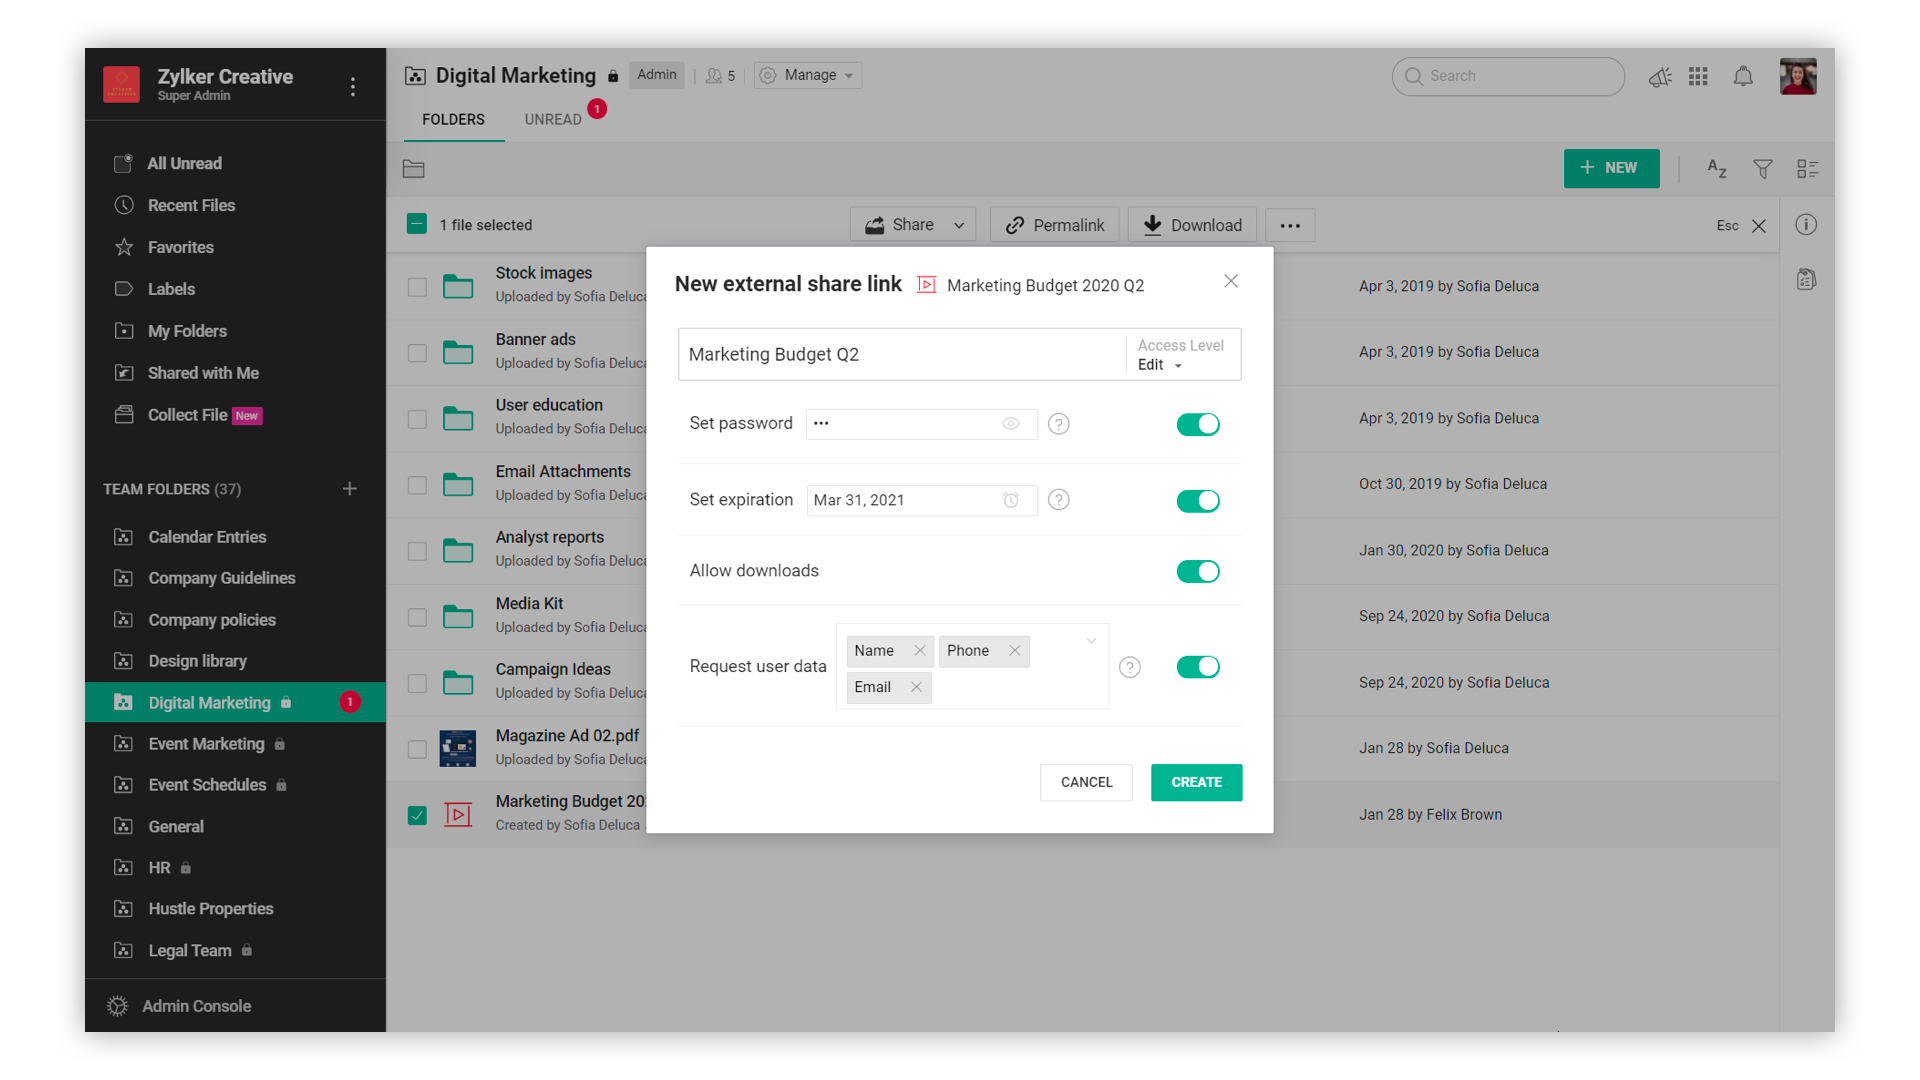Remove the Phone tag from user data
The height and width of the screenshot is (1080, 1920).
(x=1014, y=651)
